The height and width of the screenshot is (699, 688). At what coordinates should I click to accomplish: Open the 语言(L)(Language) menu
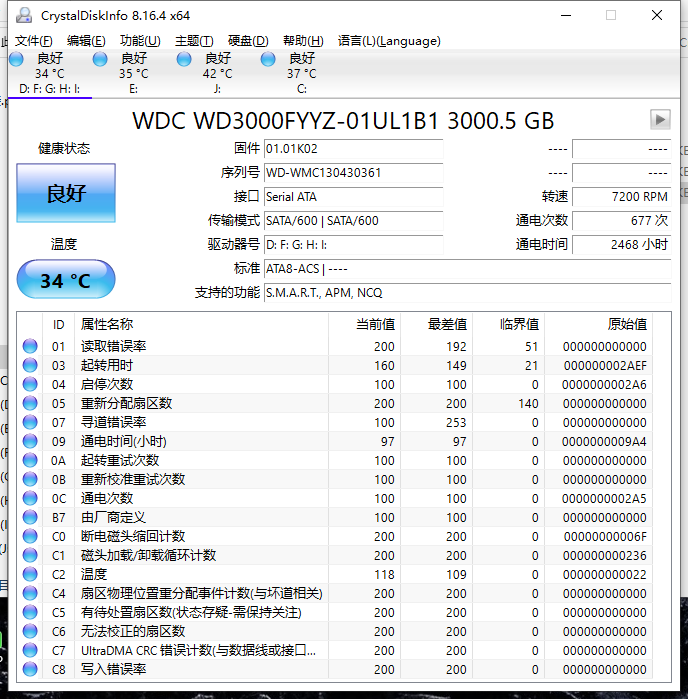pyautogui.click(x=389, y=41)
